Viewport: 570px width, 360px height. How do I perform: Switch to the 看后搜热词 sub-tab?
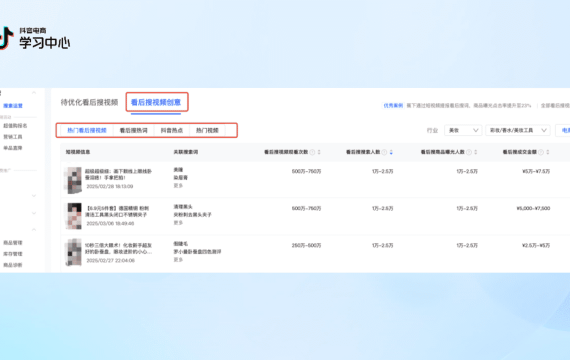[x=133, y=130]
